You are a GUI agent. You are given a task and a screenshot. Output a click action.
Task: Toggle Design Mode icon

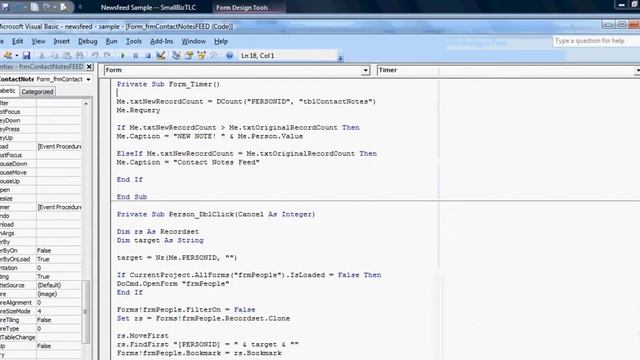(x=161, y=56)
